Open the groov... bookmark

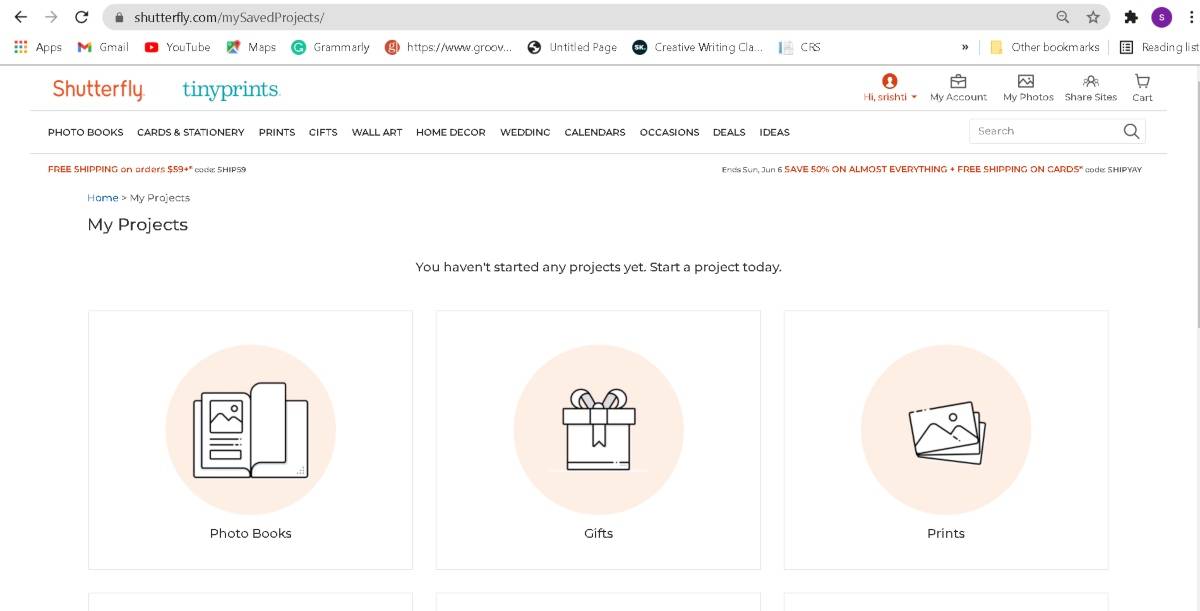click(x=449, y=47)
